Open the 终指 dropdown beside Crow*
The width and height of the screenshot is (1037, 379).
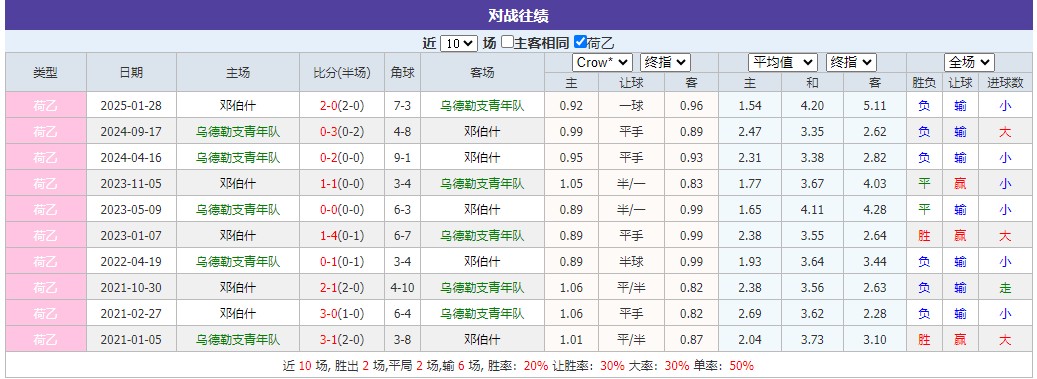[665, 62]
